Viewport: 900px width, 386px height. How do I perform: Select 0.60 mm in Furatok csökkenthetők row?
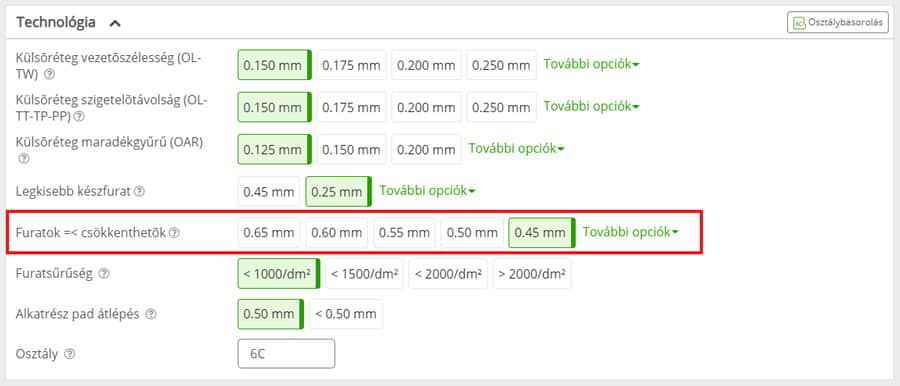tap(337, 233)
